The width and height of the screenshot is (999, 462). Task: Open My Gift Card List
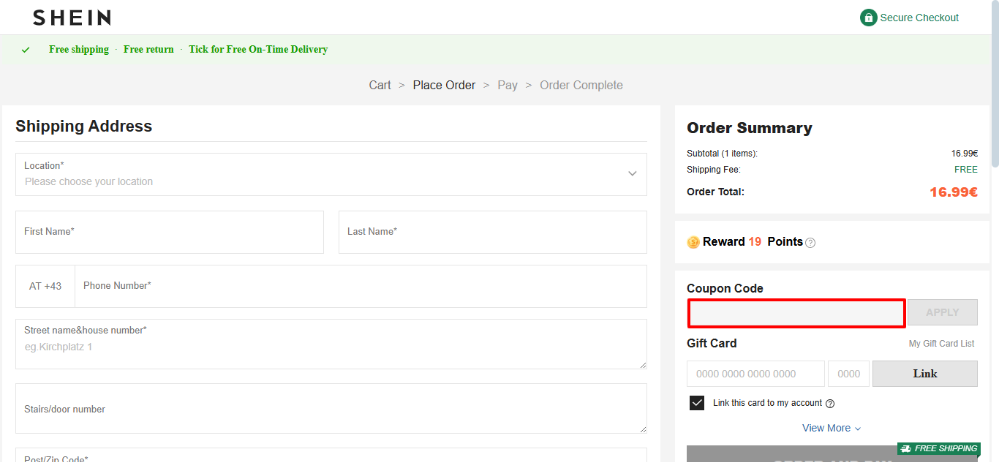coord(941,343)
